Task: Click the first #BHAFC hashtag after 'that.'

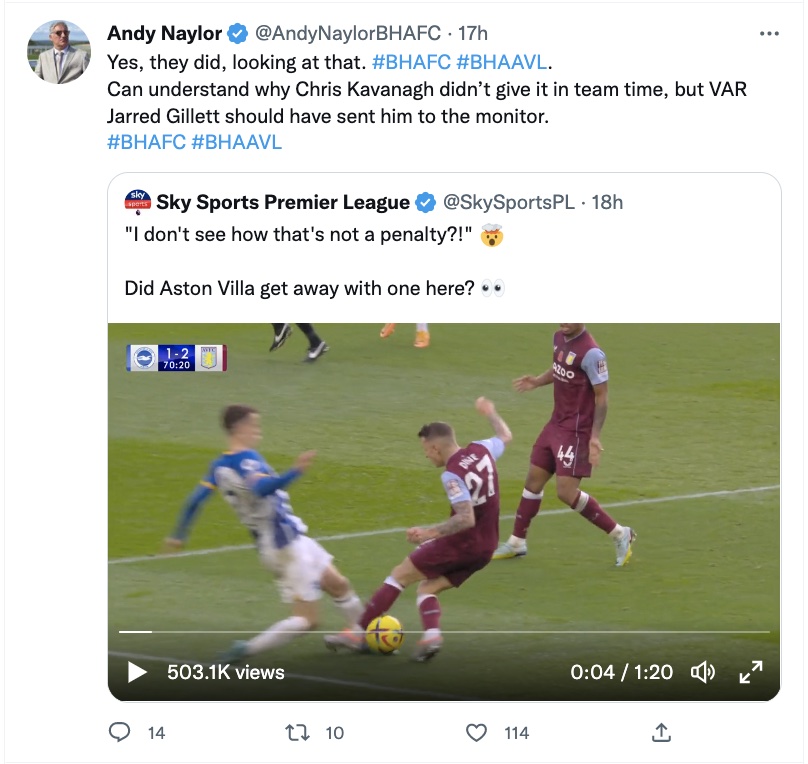Action: [x=411, y=62]
